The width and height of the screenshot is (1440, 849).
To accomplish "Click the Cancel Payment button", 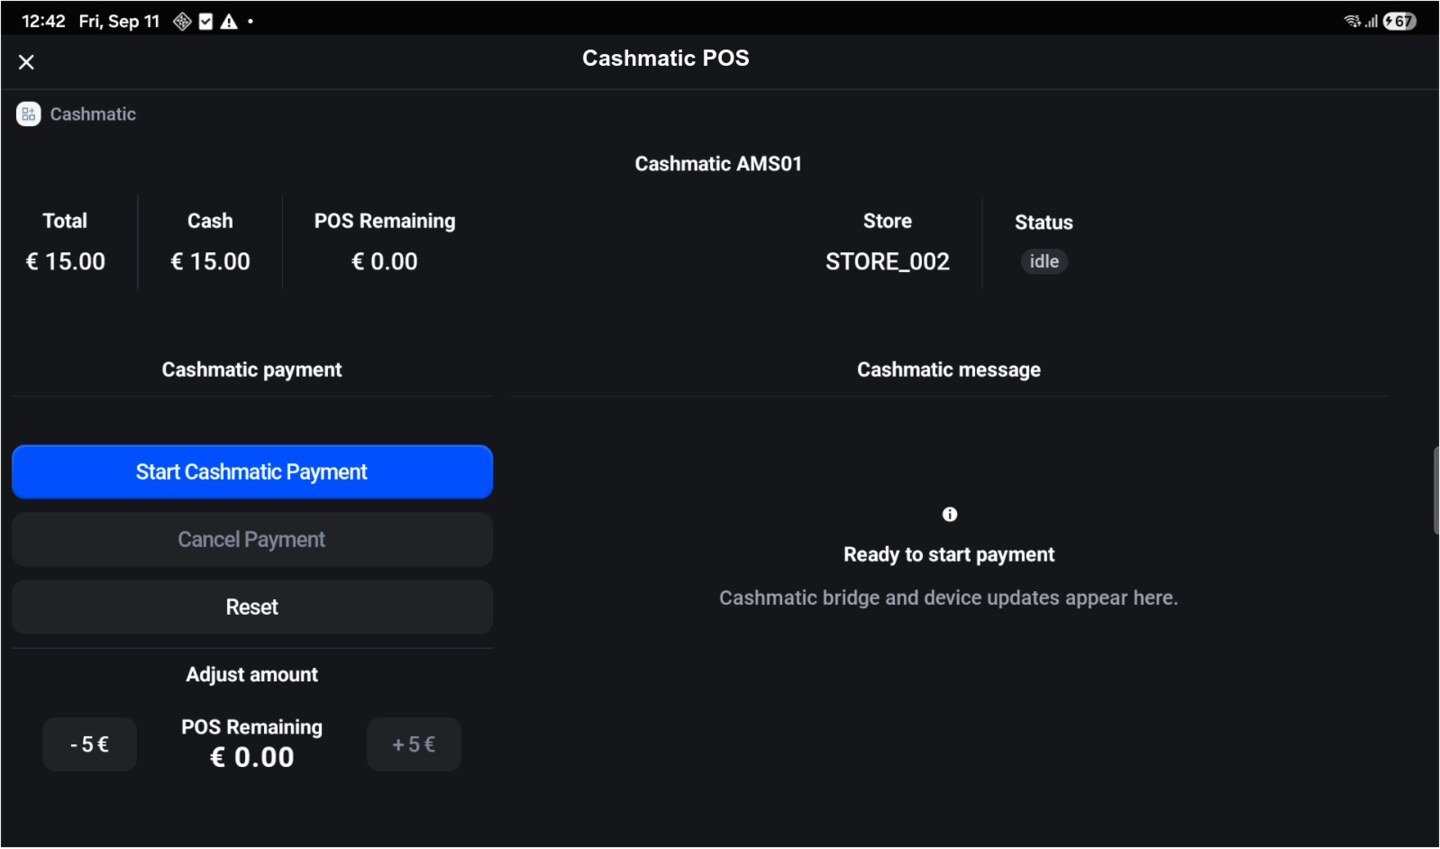I will point(252,540).
